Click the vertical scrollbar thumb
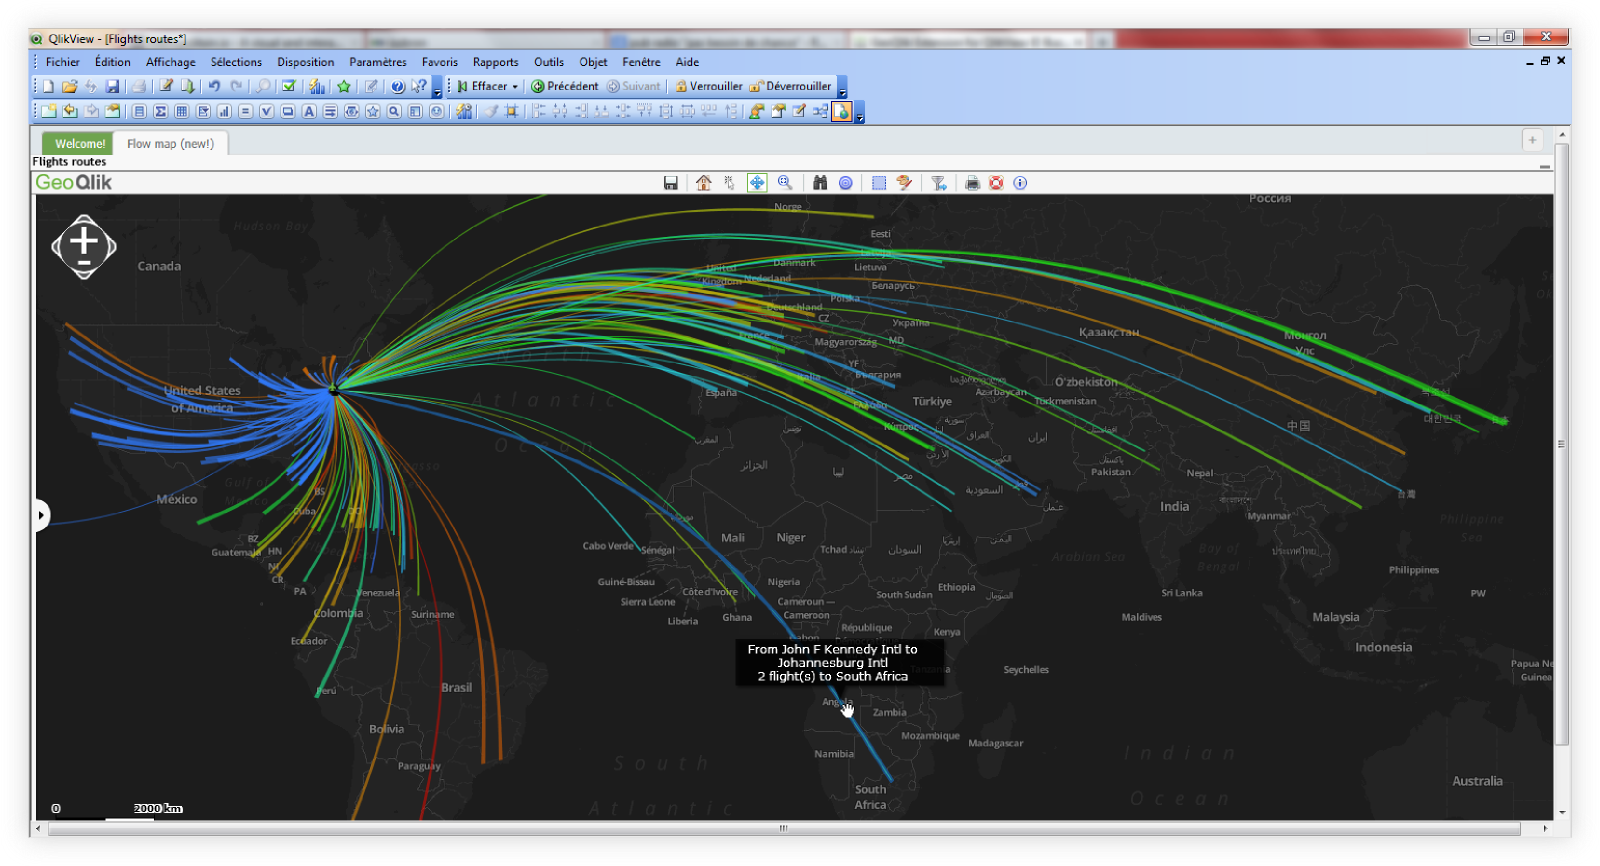 (x=1562, y=444)
